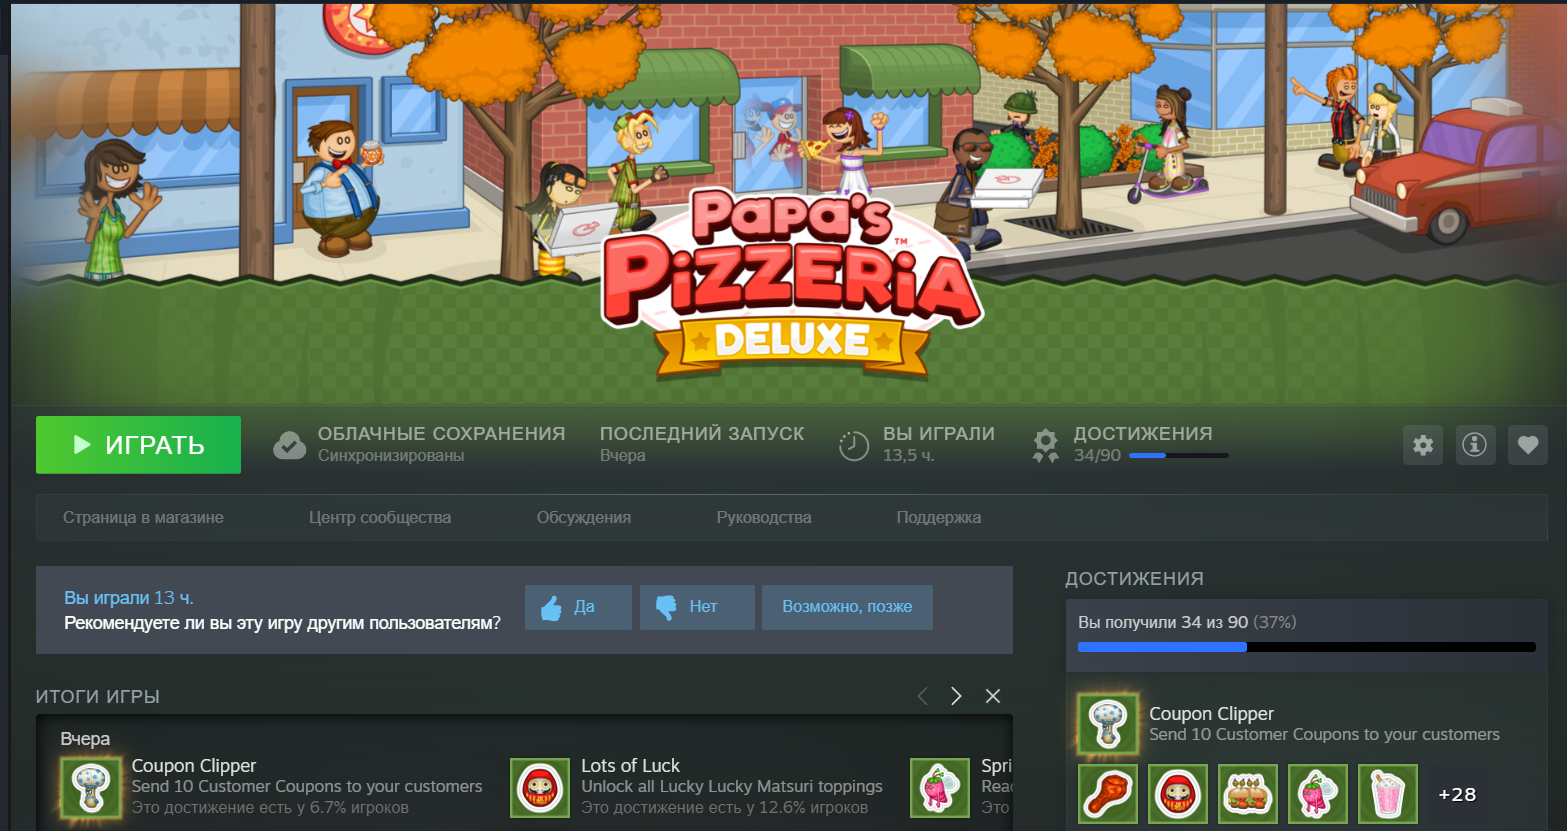Click the Coupon Clipper icon in Итоги игры
Screen dimensions: 1567x831
click(x=91, y=787)
